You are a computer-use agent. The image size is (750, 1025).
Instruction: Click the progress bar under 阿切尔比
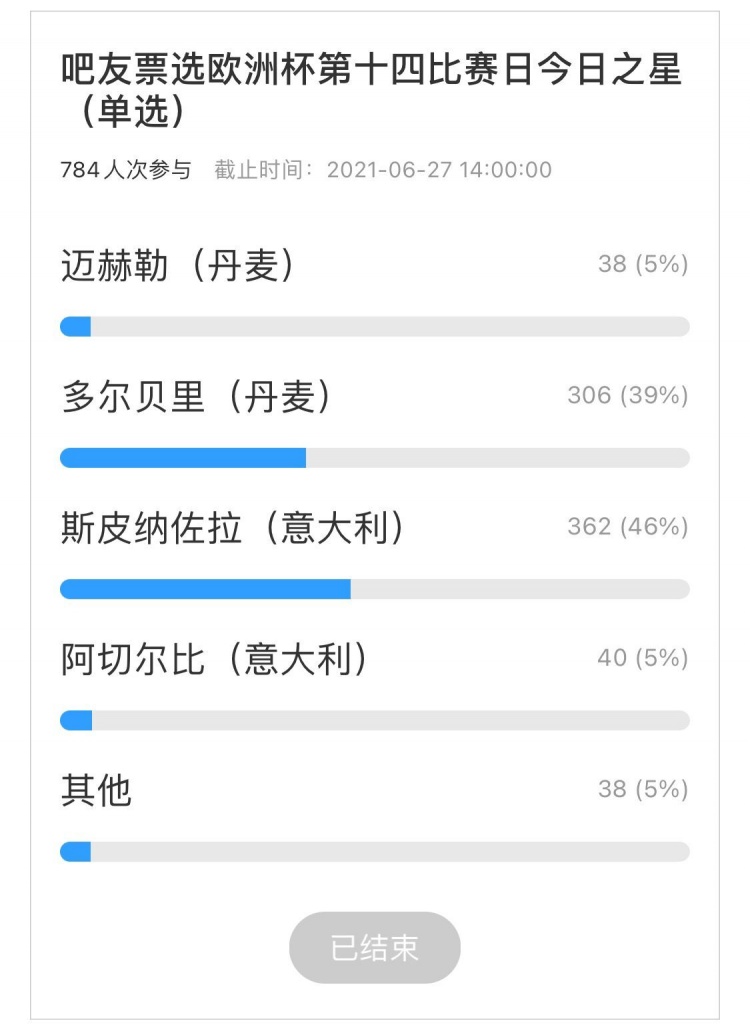(x=375, y=720)
